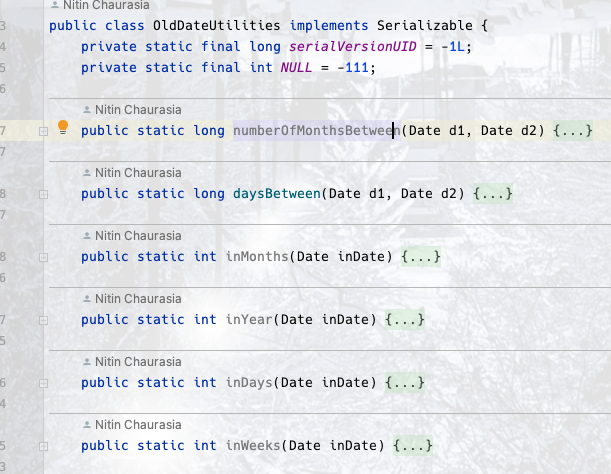This screenshot has width=611, height=474.
Task: Click Nitin Chaurasia author hint above inYear
Action: 138,299
